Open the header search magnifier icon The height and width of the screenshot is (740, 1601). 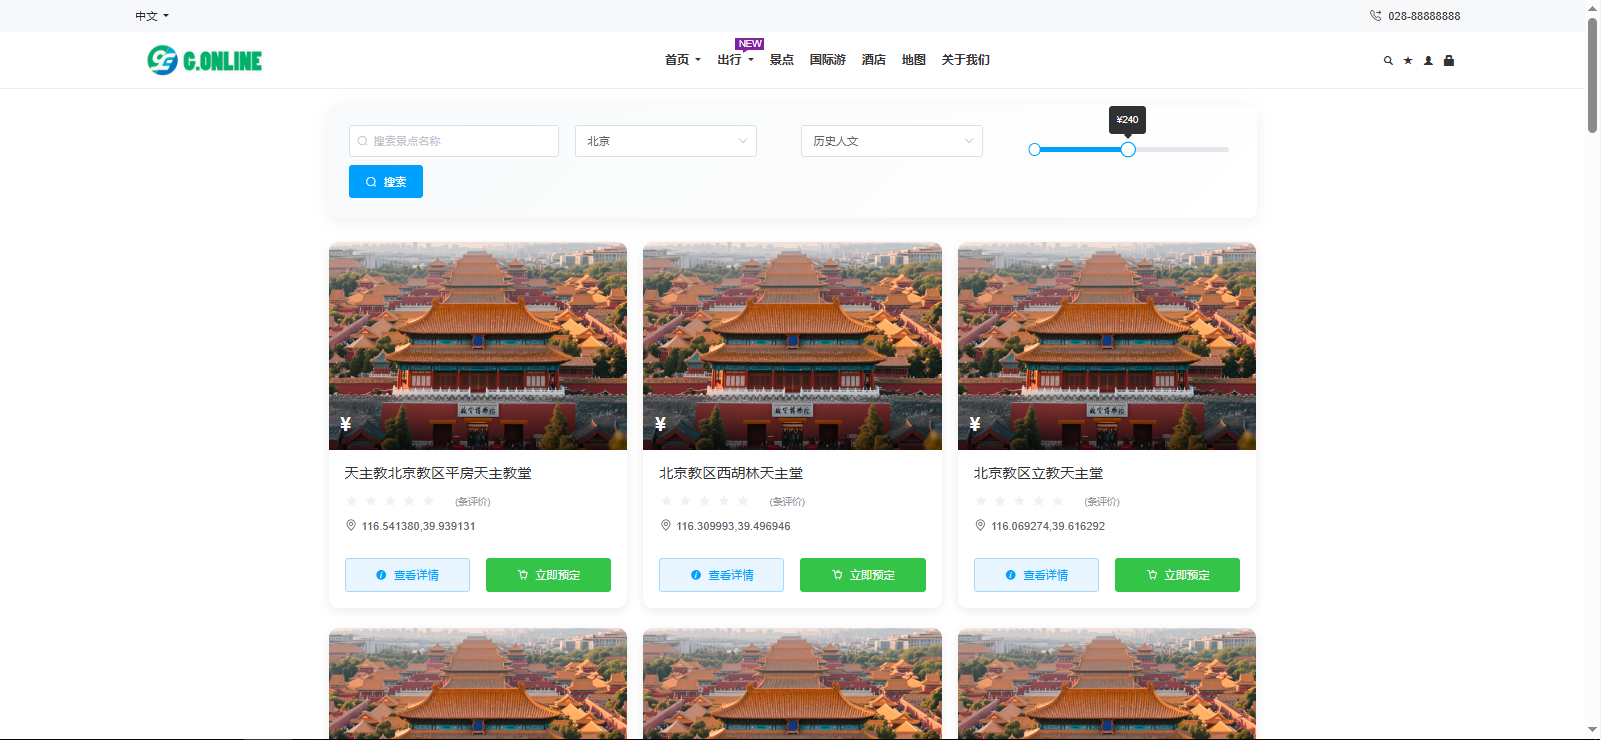[1388, 60]
